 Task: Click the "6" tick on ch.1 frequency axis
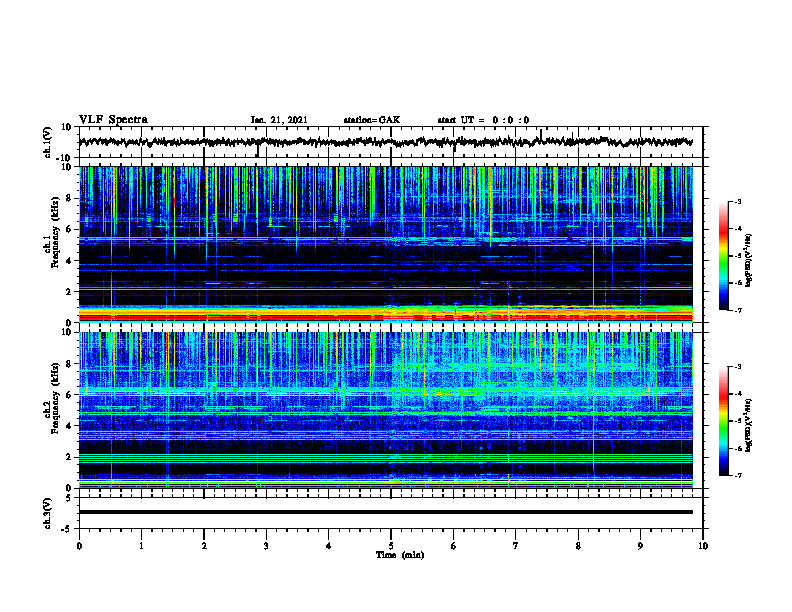(x=69, y=230)
